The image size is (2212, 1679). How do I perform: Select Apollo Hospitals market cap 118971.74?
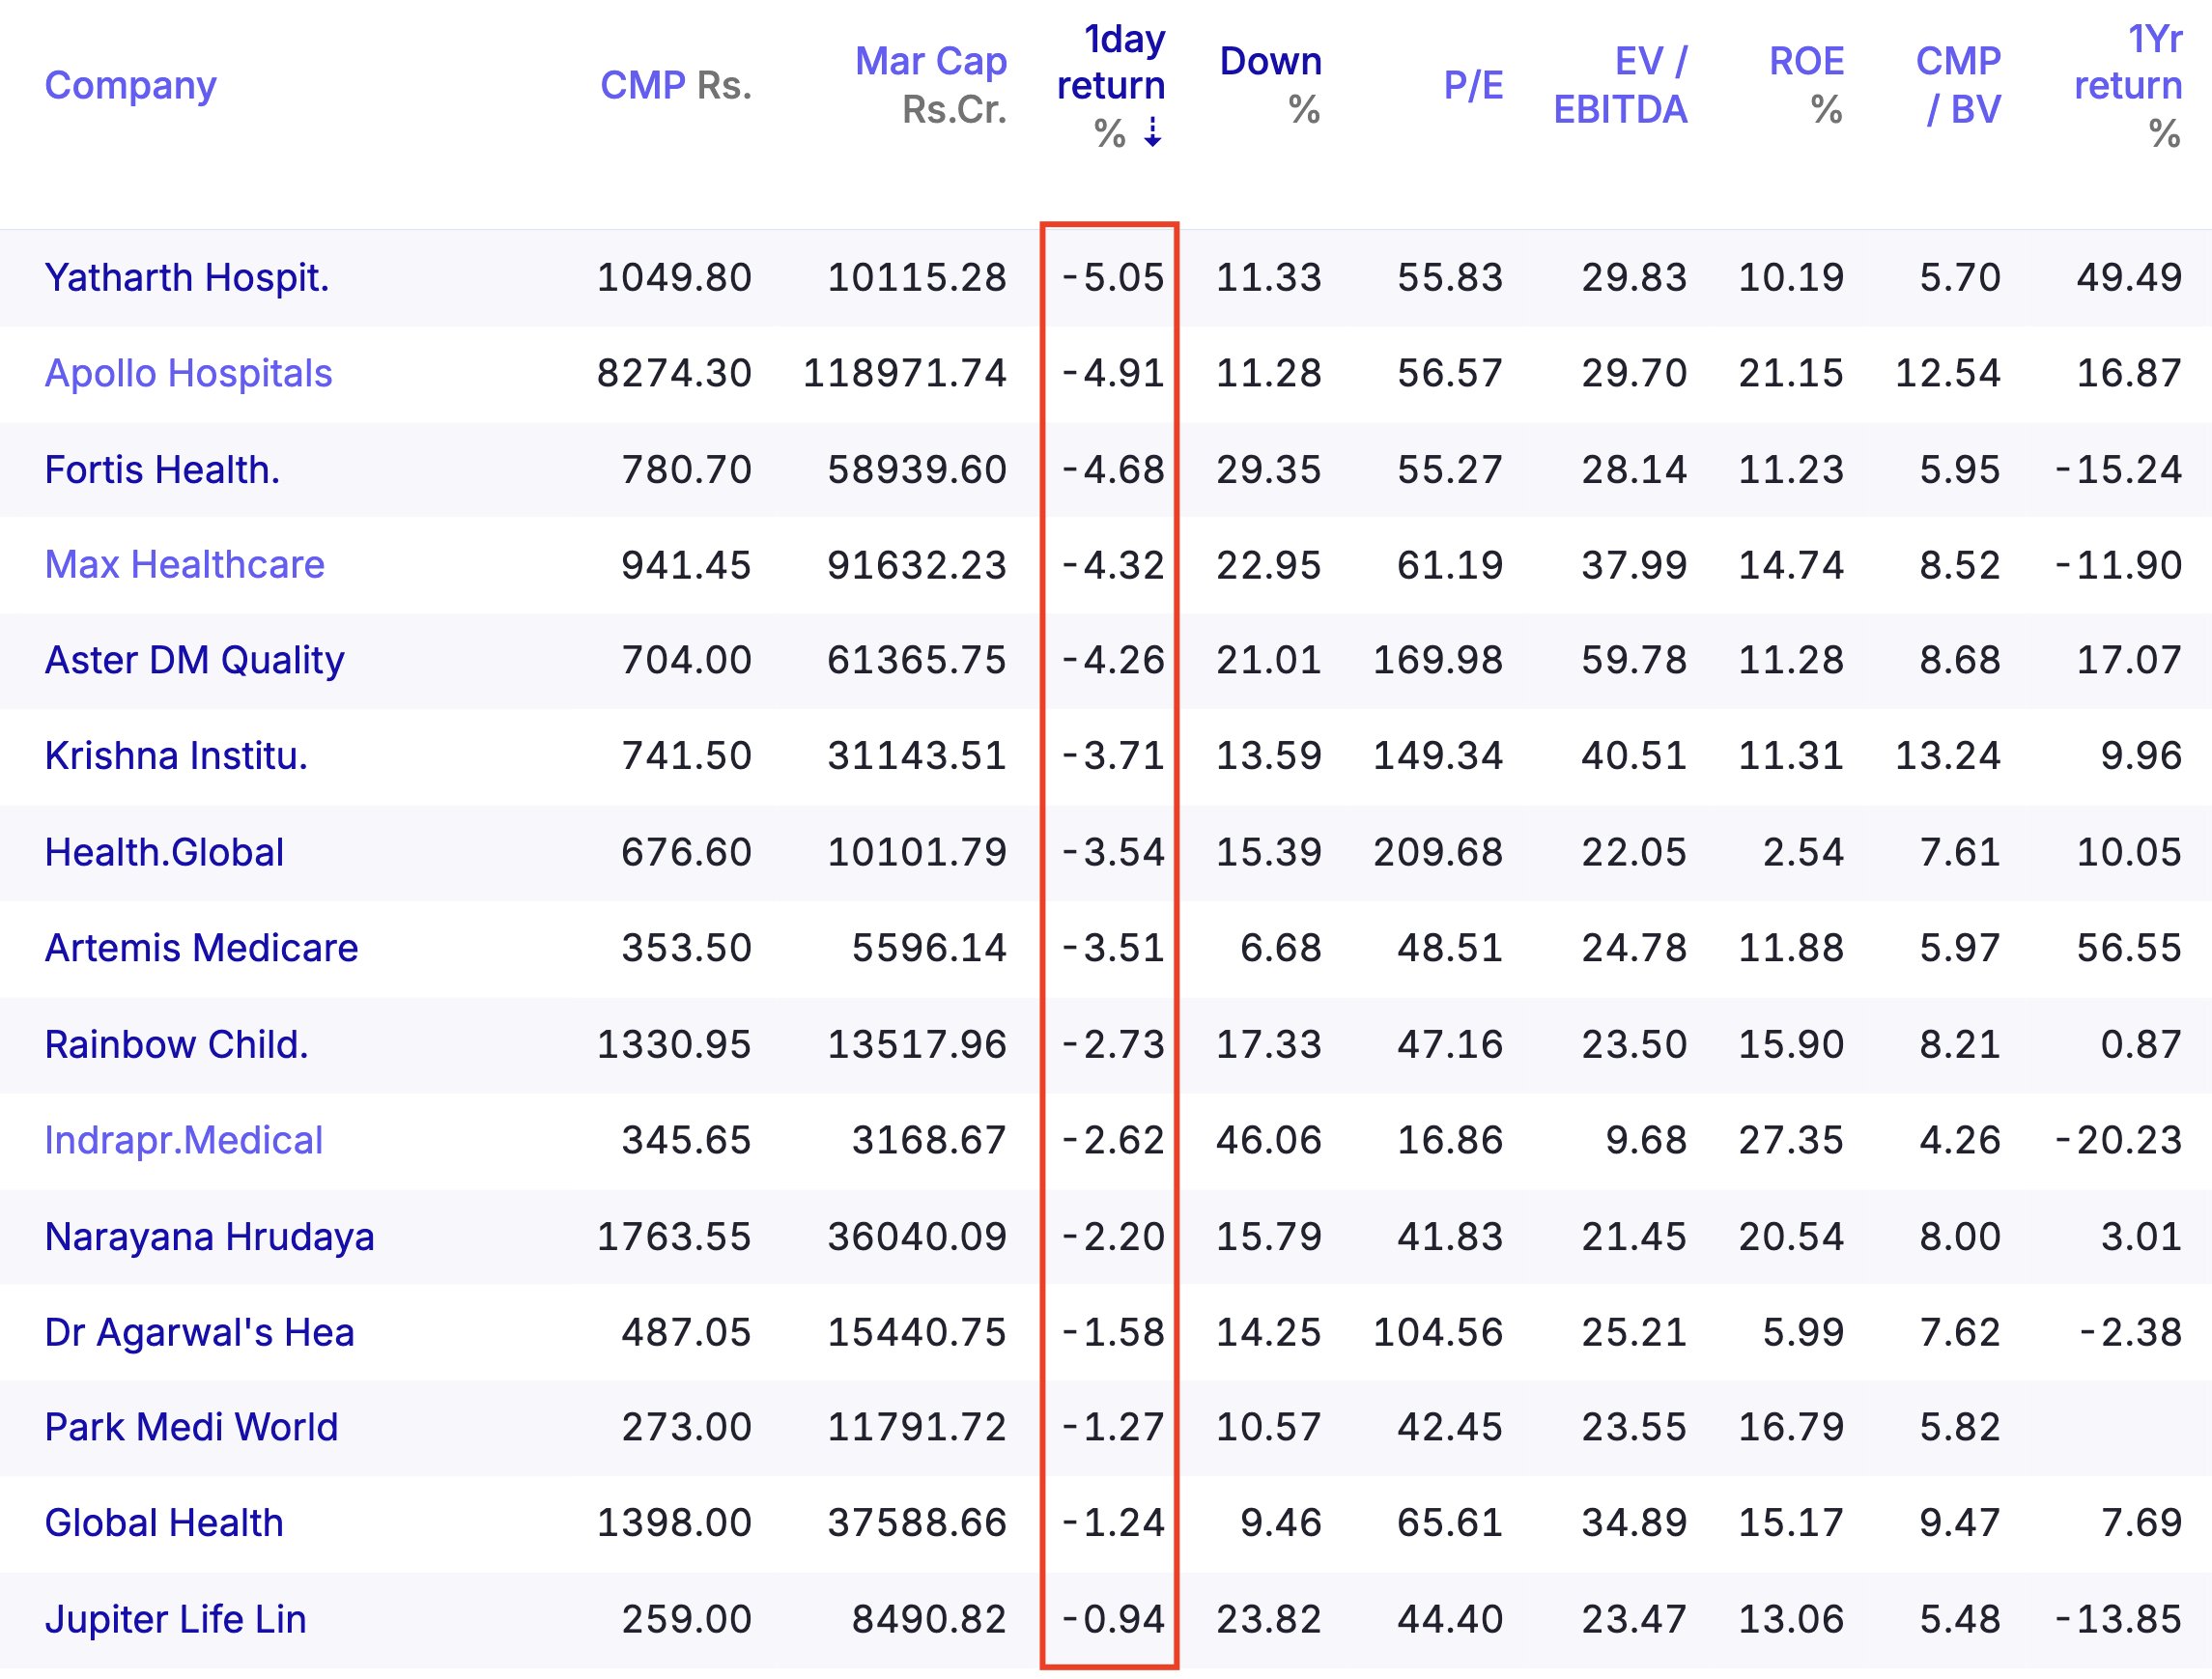(904, 374)
